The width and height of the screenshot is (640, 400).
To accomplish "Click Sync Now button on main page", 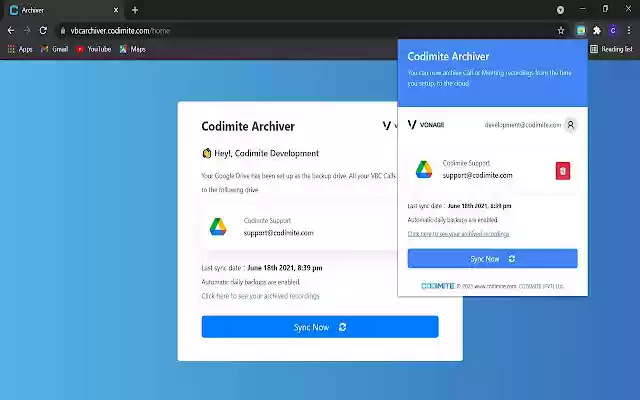I will [320, 327].
